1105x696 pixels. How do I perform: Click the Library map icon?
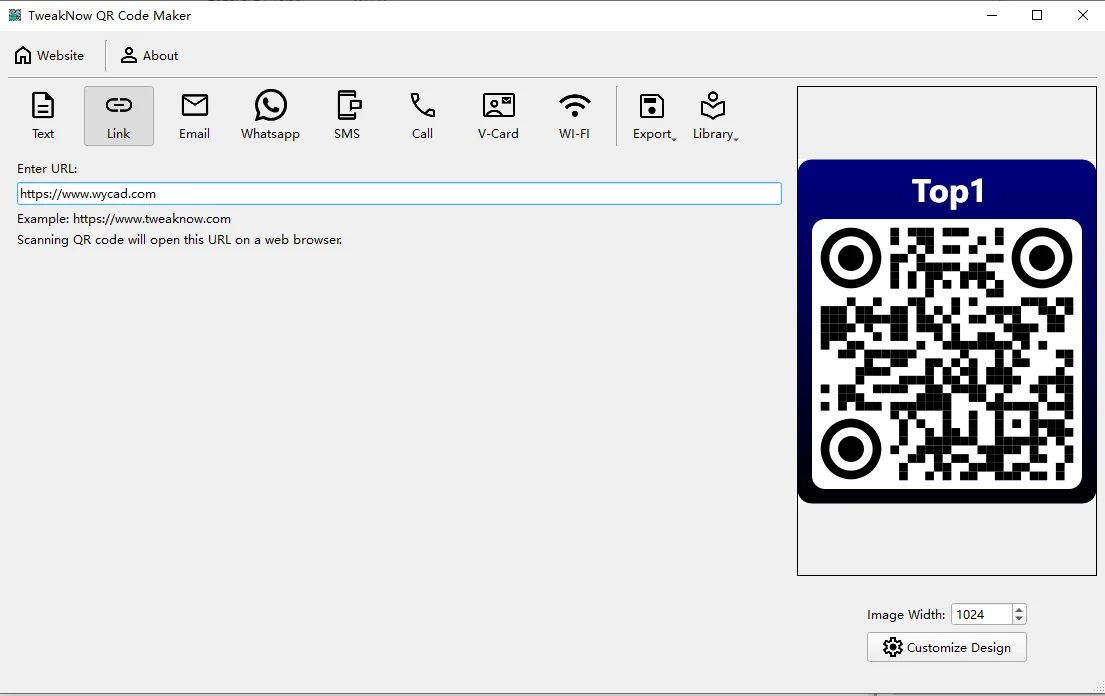click(x=713, y=105)
